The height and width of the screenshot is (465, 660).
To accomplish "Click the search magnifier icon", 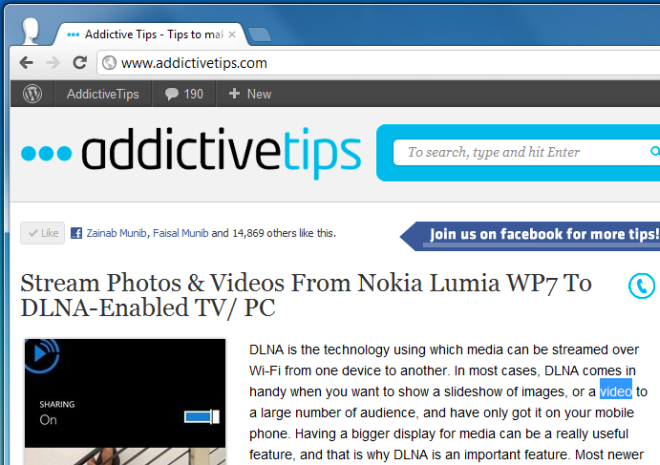I will pyautogui.click(x=655, y=151).
